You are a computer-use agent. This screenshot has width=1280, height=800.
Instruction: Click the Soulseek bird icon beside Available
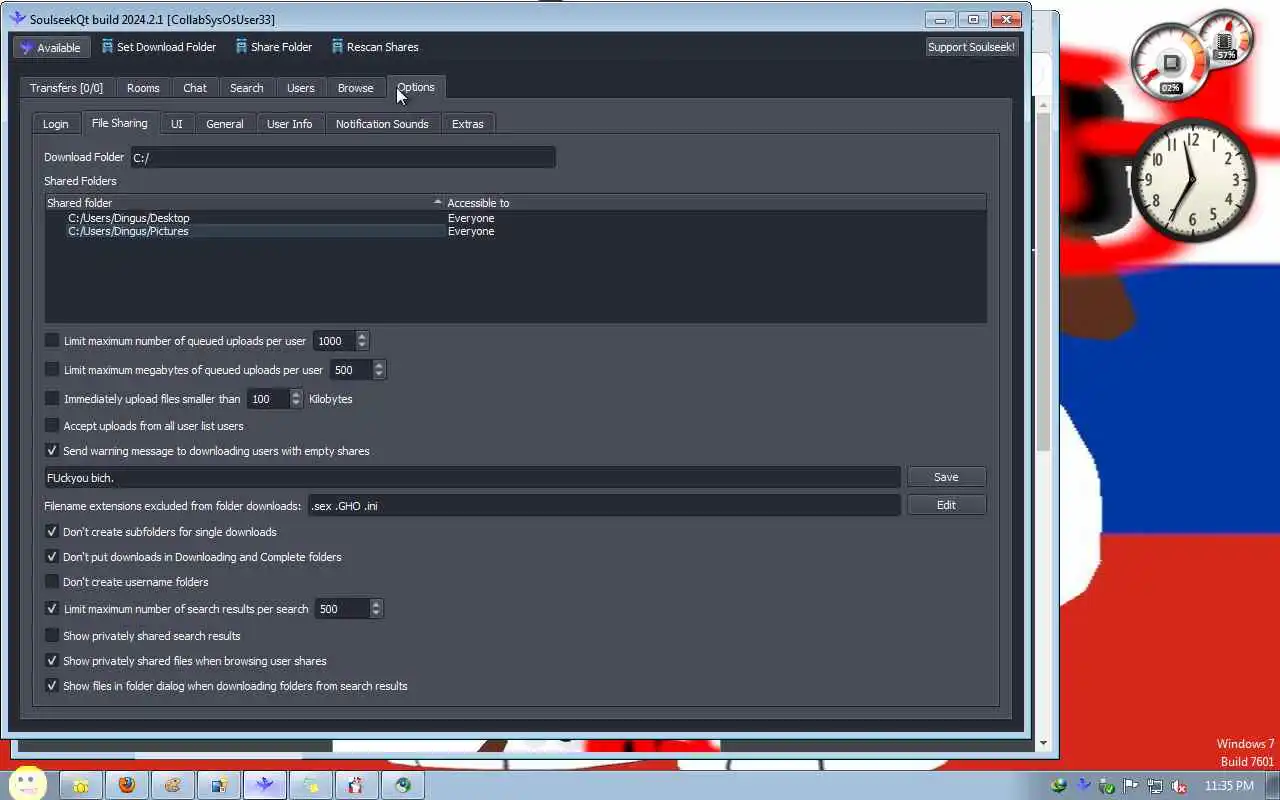26,47
